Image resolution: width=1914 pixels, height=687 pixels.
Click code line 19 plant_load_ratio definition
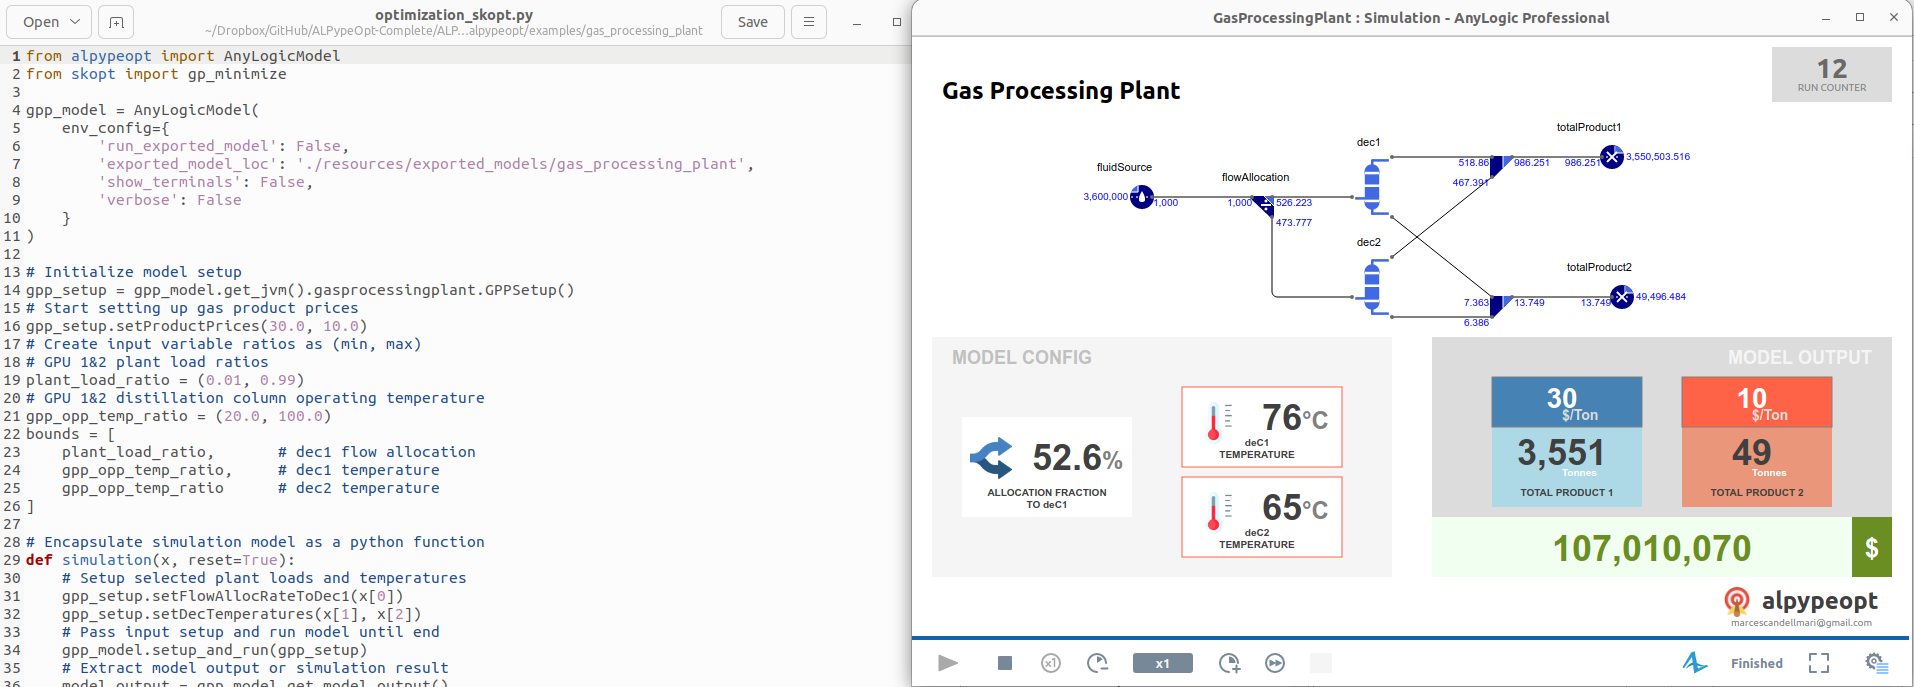click(165, 380)
